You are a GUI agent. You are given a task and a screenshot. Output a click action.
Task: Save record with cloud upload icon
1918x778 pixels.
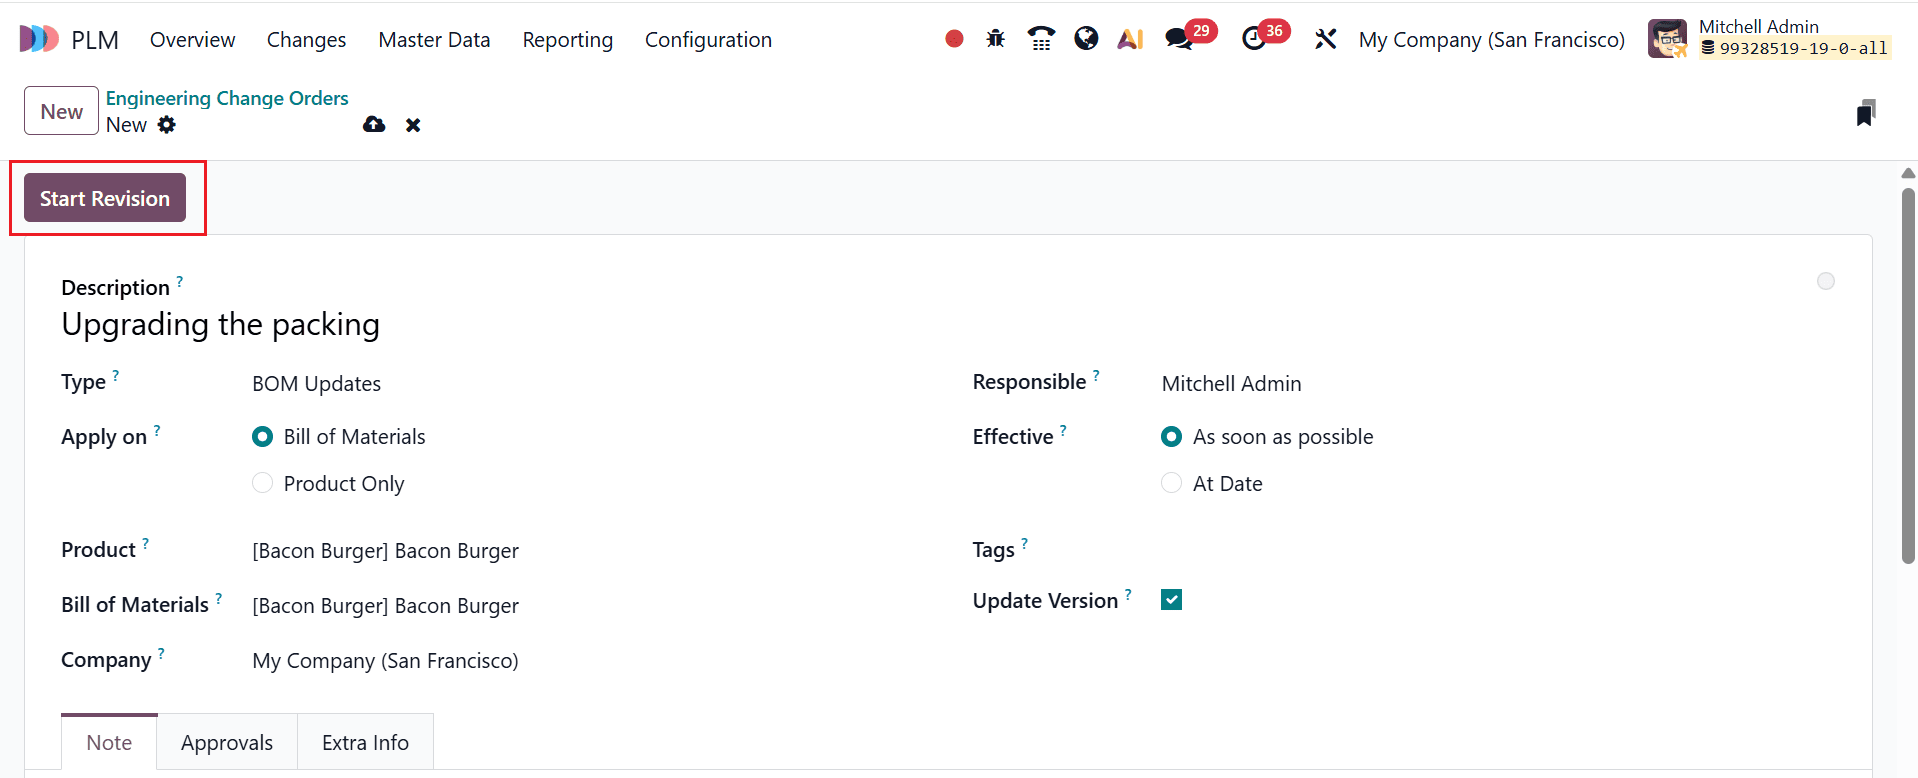coord(374,124)
